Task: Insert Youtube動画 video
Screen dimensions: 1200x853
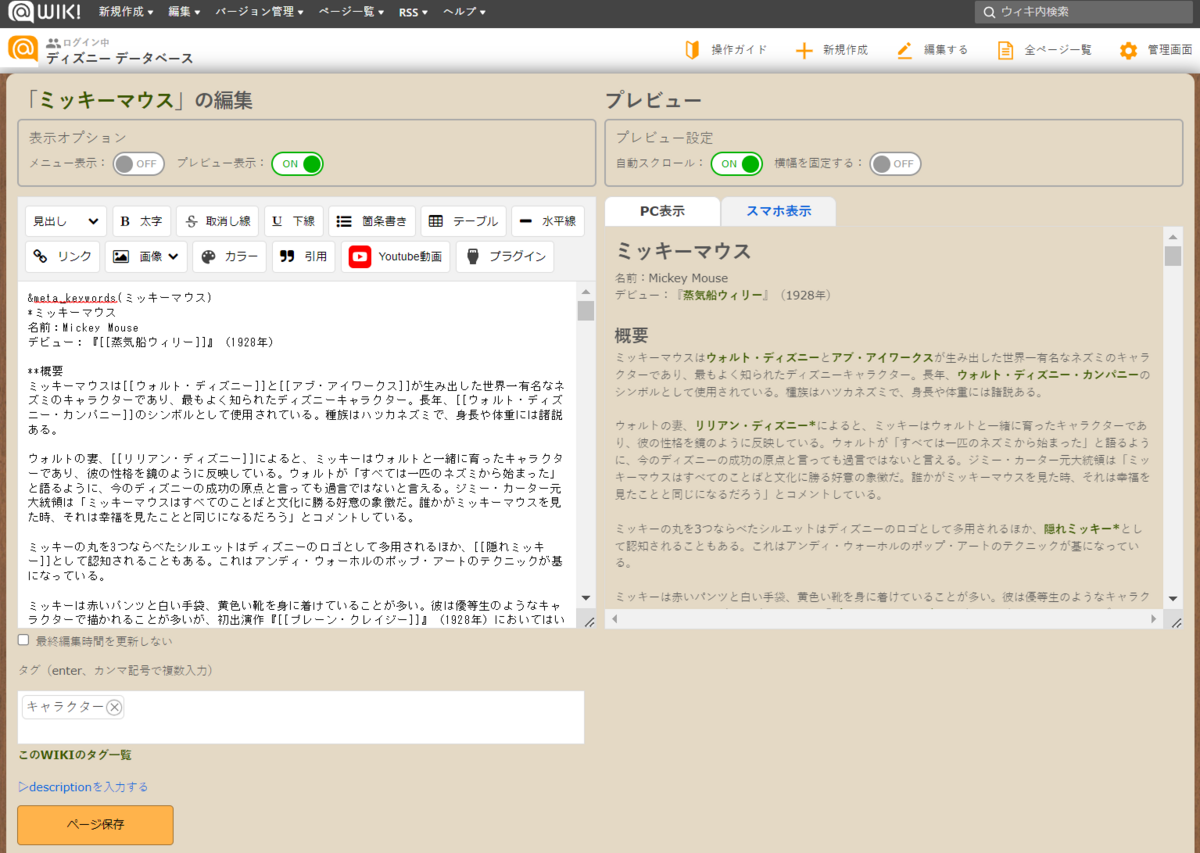Action: click(396, 257)
